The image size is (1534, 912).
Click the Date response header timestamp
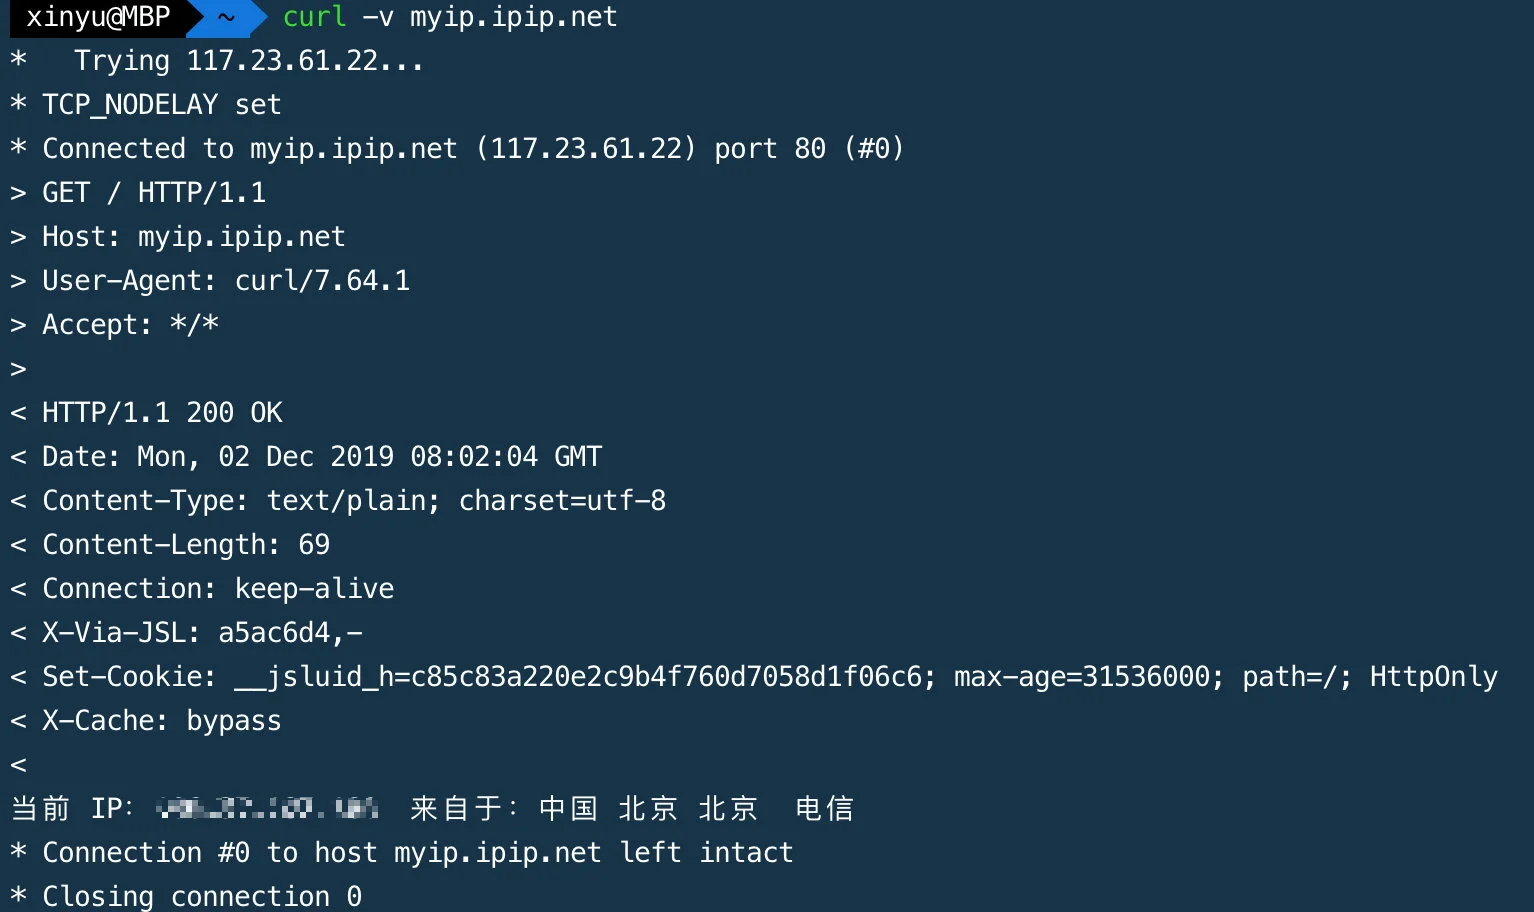click(x=410, y=457)
